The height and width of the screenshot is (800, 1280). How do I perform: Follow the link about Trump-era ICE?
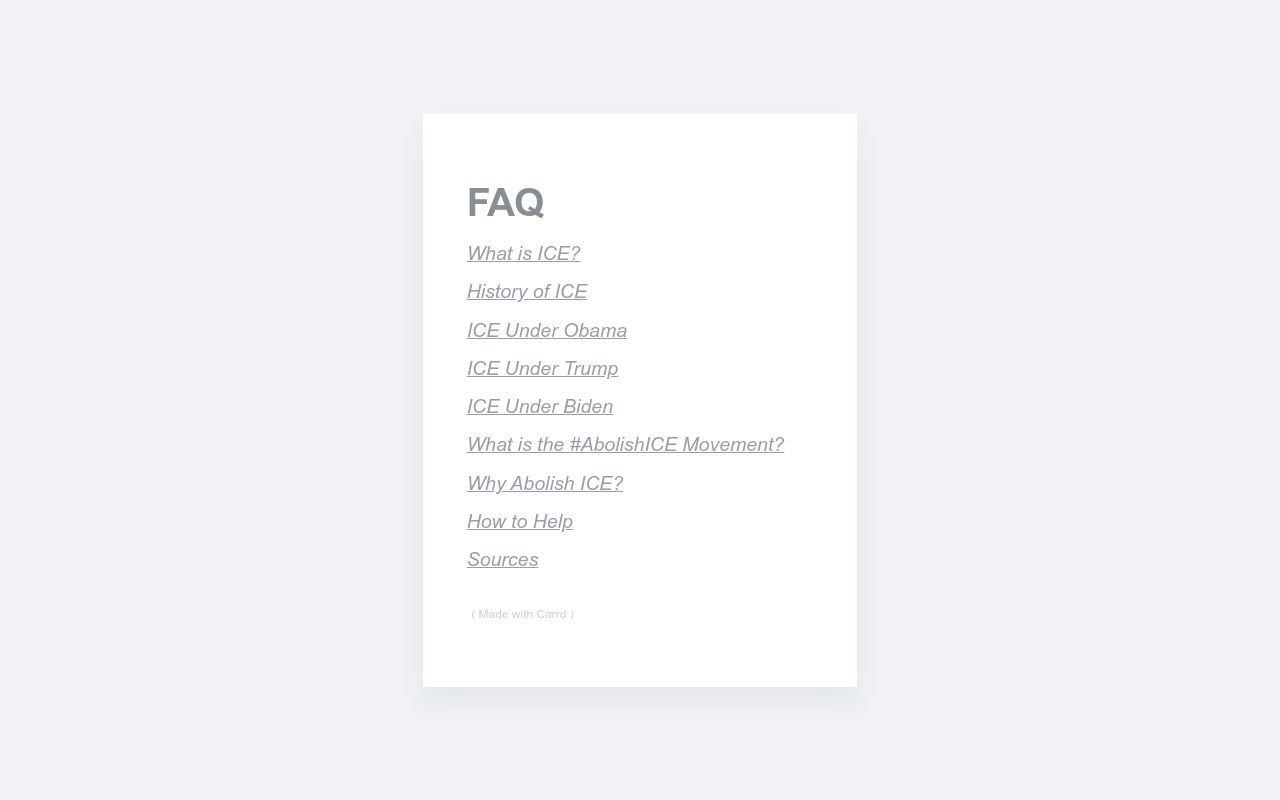pyautogui.click(x=543, y=368)
